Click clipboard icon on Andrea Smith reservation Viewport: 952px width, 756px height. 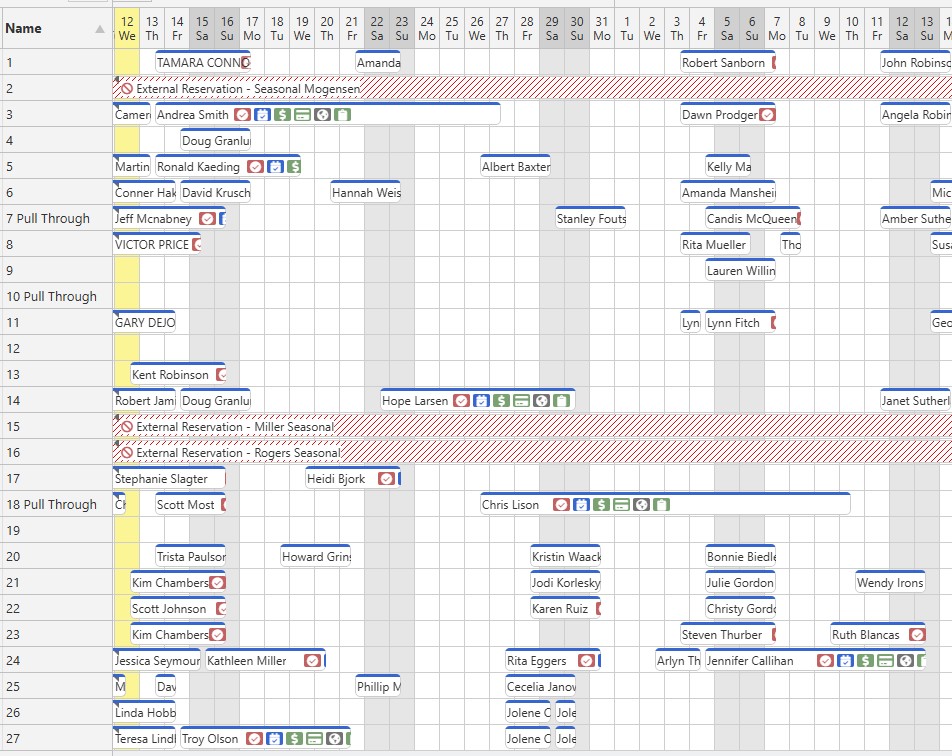tap(342, 115)
